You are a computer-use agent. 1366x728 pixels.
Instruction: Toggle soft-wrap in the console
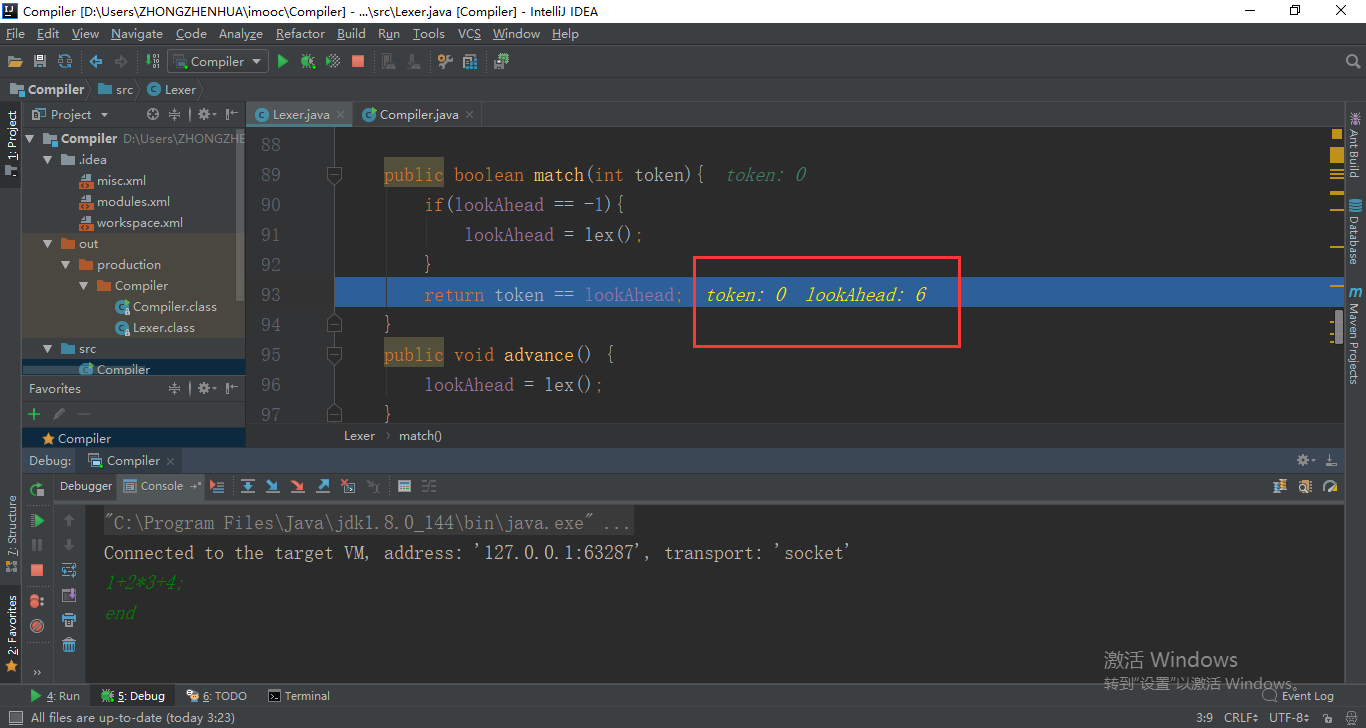pyautogui.click(x=69, y=569)
